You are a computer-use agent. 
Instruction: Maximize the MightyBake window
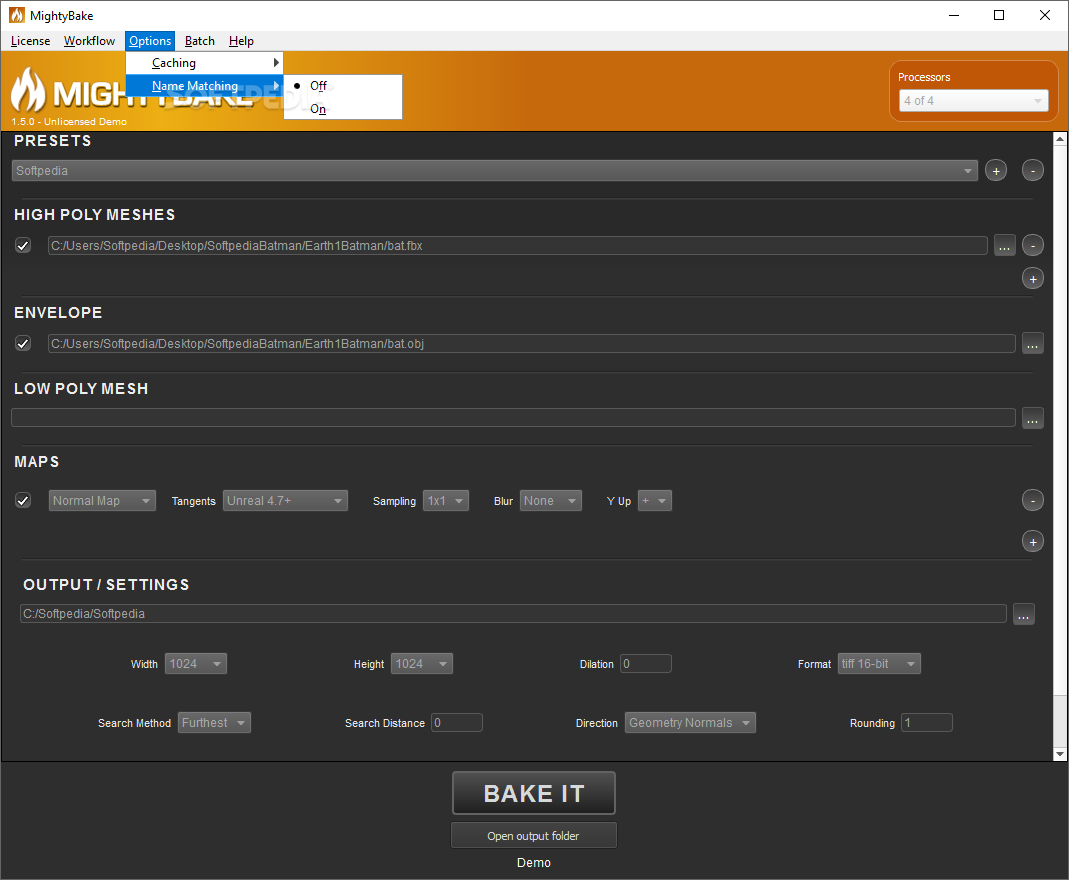pyautogui.click(x=999, y=15)
